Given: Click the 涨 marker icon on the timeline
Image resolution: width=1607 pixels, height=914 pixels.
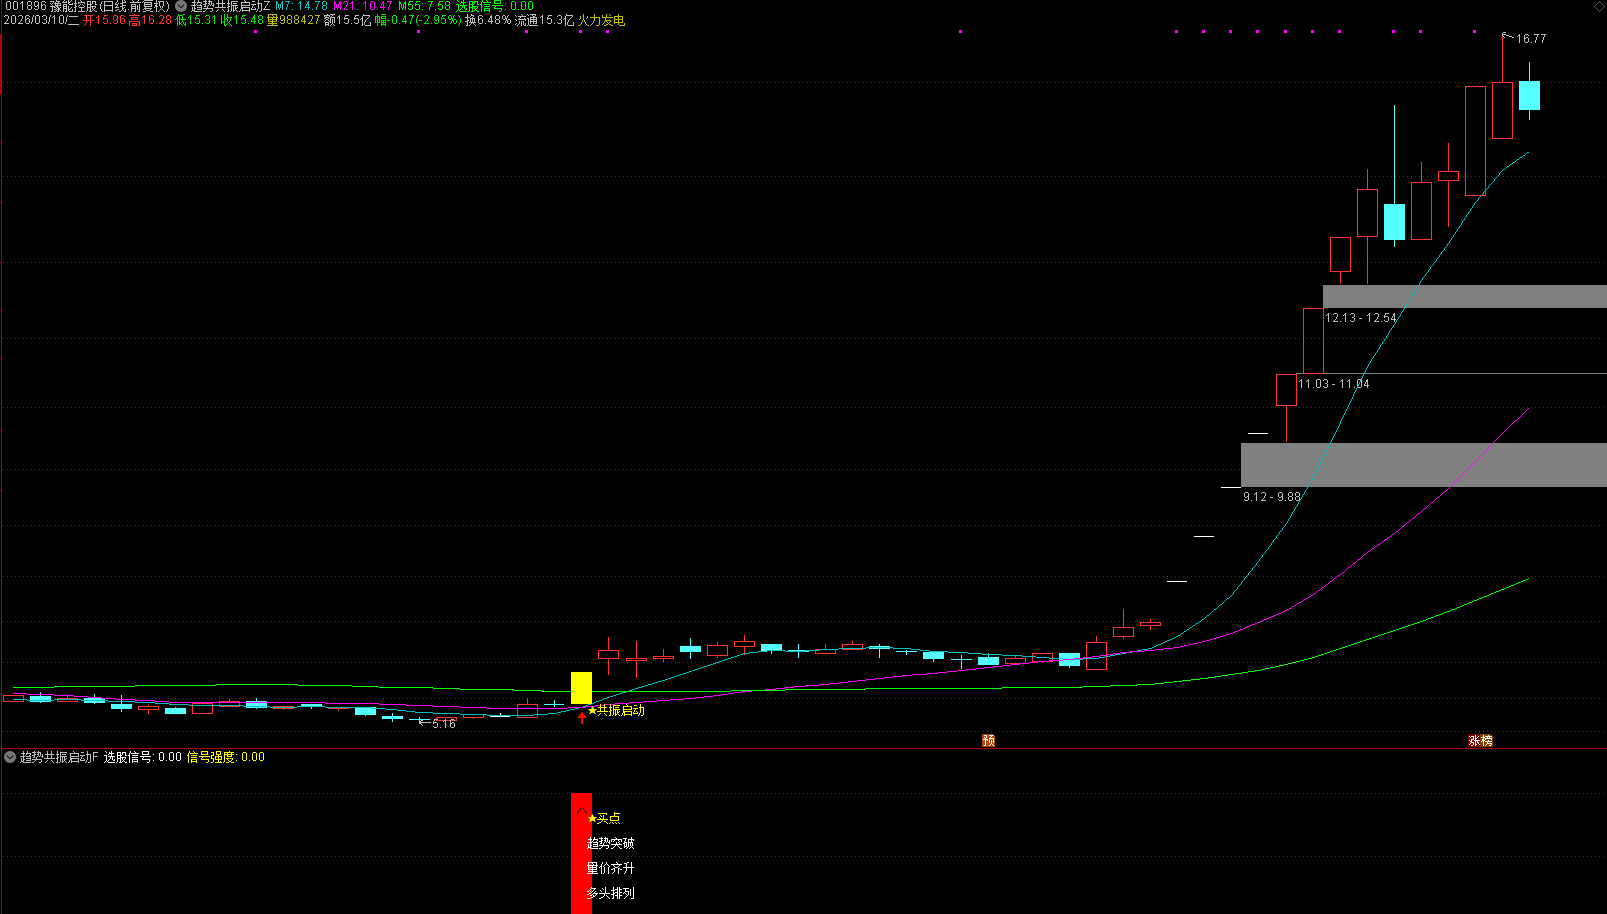Looking at the screenshot, I should 1474,740.
